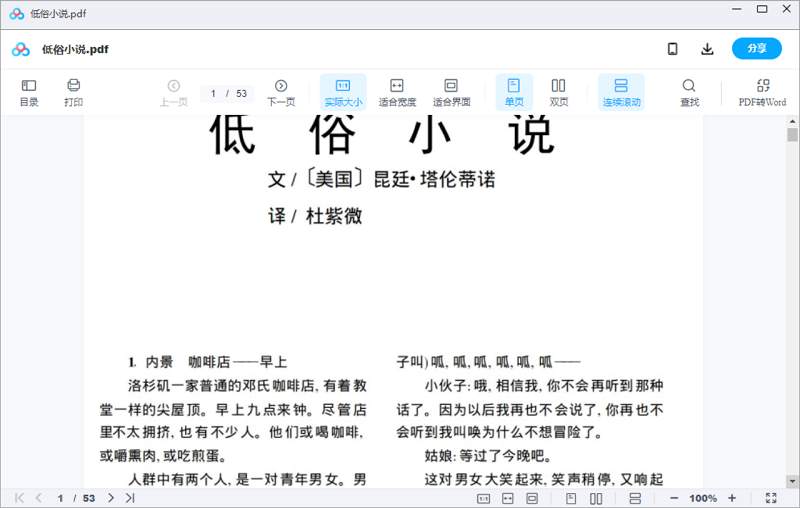Click the page number input in toolbar

coord(215,93)
